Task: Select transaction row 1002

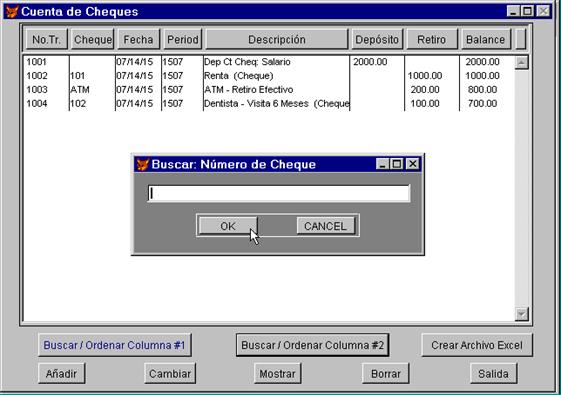Action: tap(269, 76)
